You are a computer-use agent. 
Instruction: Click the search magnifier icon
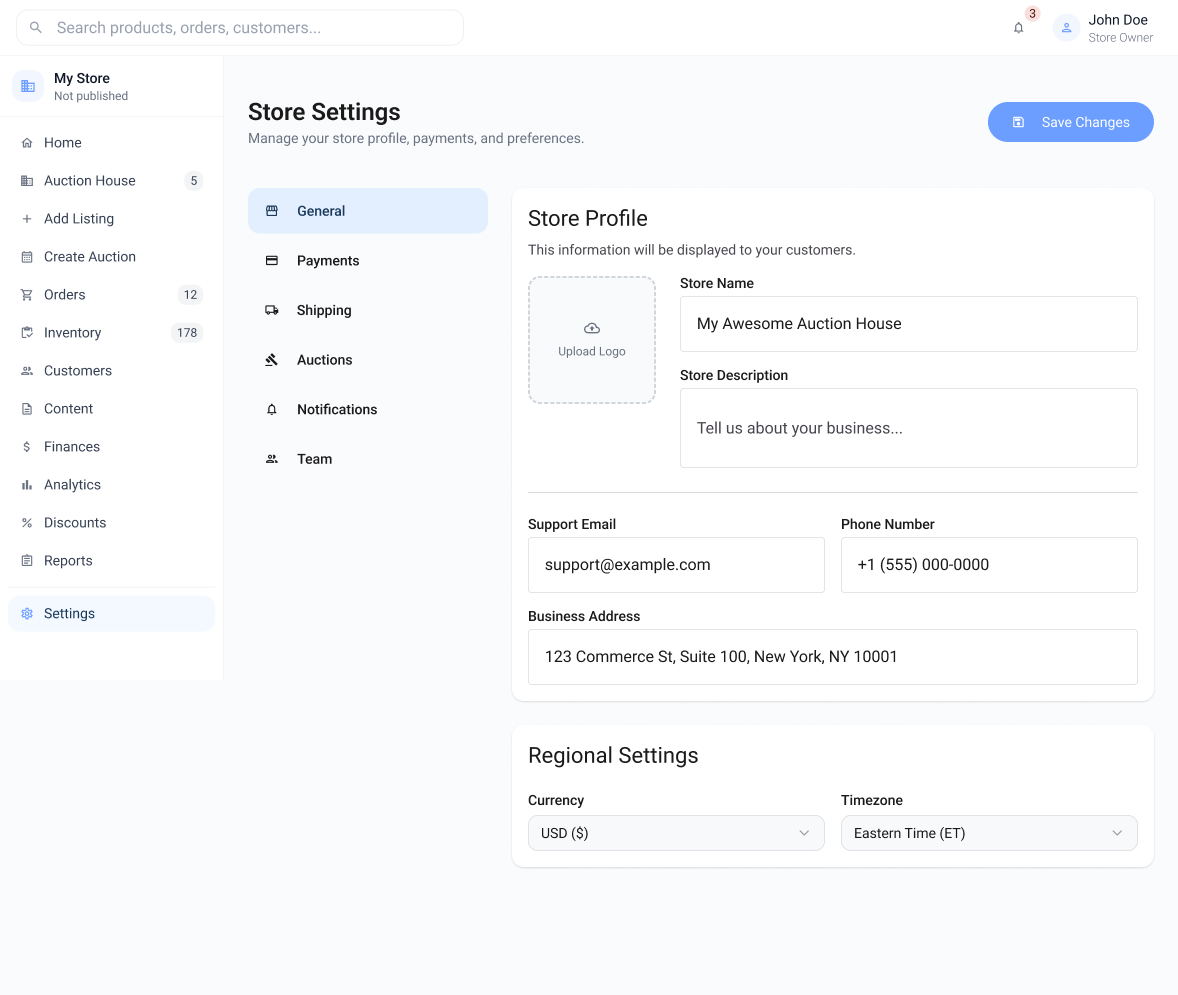[x=35, y=28]
